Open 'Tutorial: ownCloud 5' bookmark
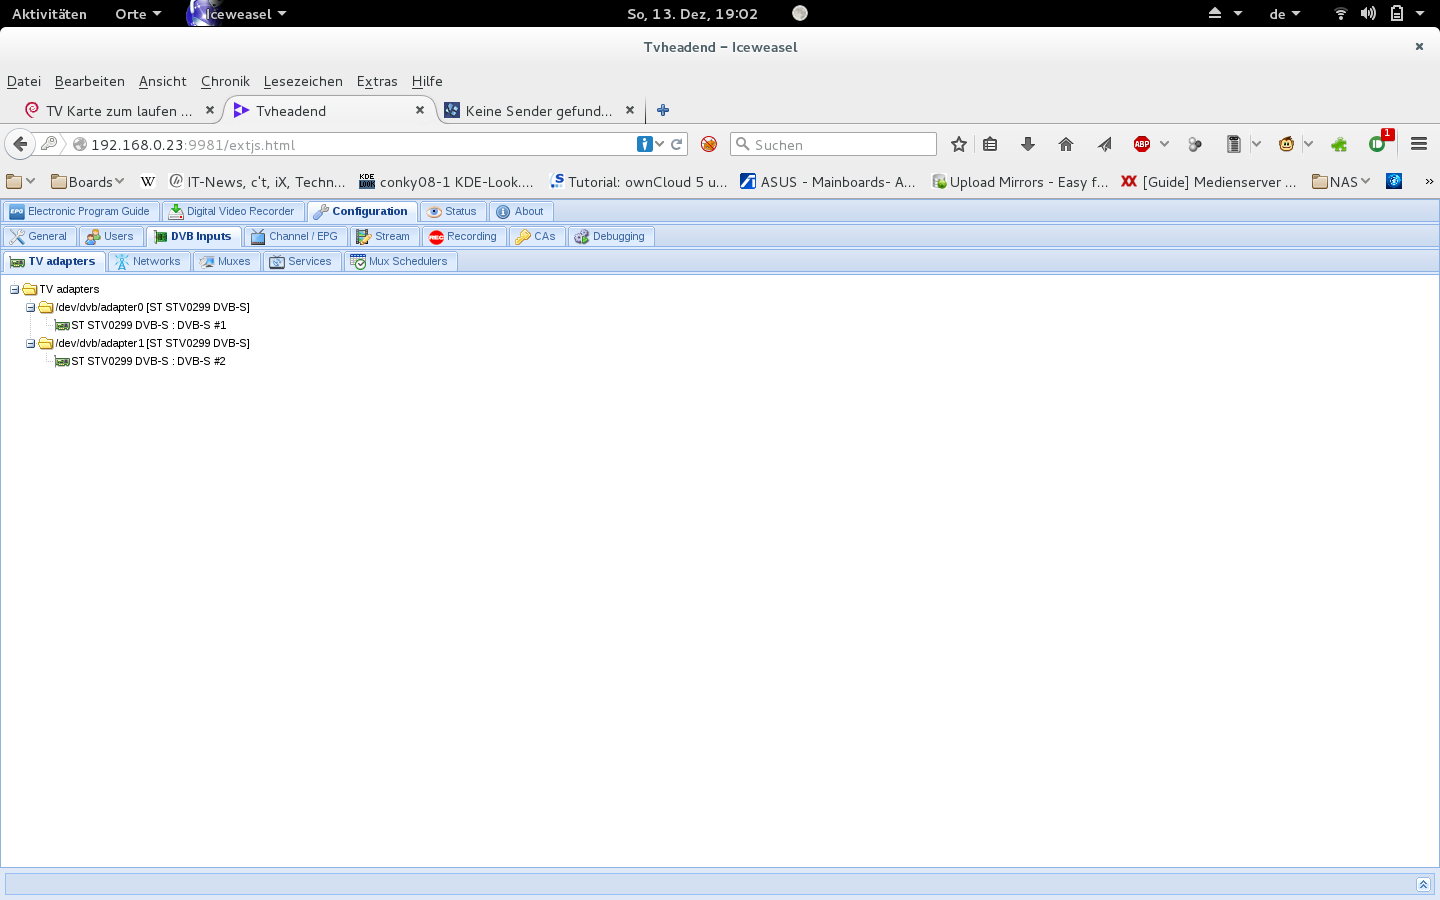Image resolution: width=1440 pixels, height=900 pixels. click(639, 181)
